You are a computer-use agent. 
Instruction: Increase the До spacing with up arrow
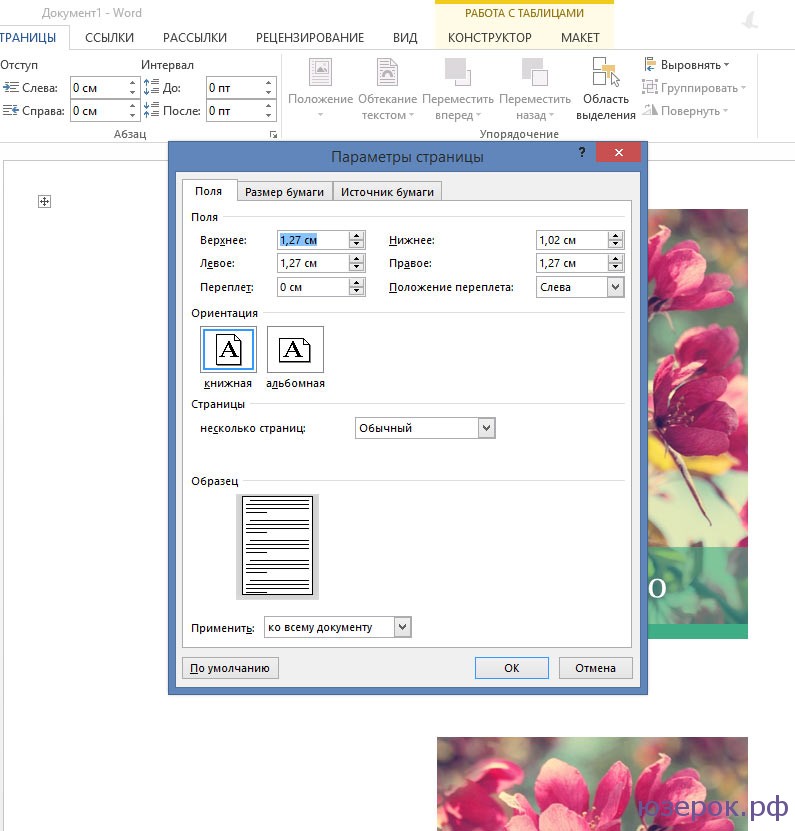[x=269, y=83]
